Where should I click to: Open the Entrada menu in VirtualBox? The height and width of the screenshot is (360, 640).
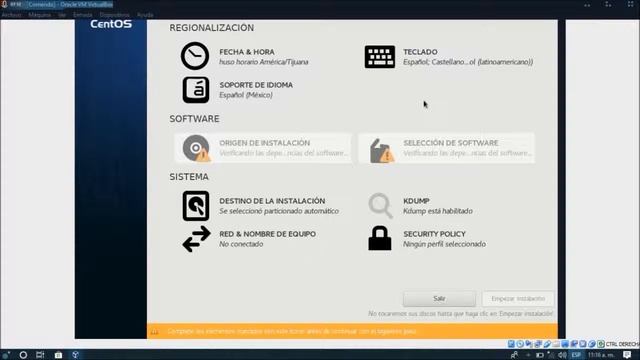[82, 15]
